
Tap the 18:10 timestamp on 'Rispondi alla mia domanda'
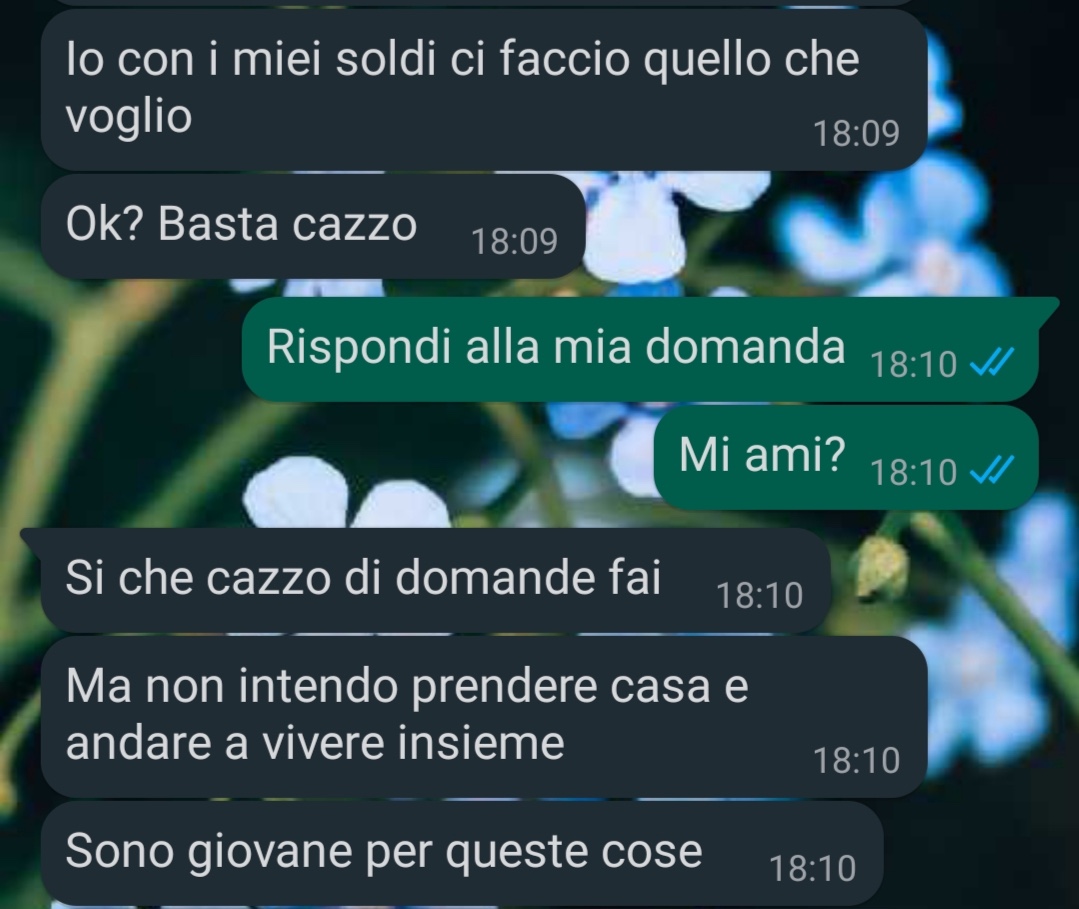coord(913,364)
